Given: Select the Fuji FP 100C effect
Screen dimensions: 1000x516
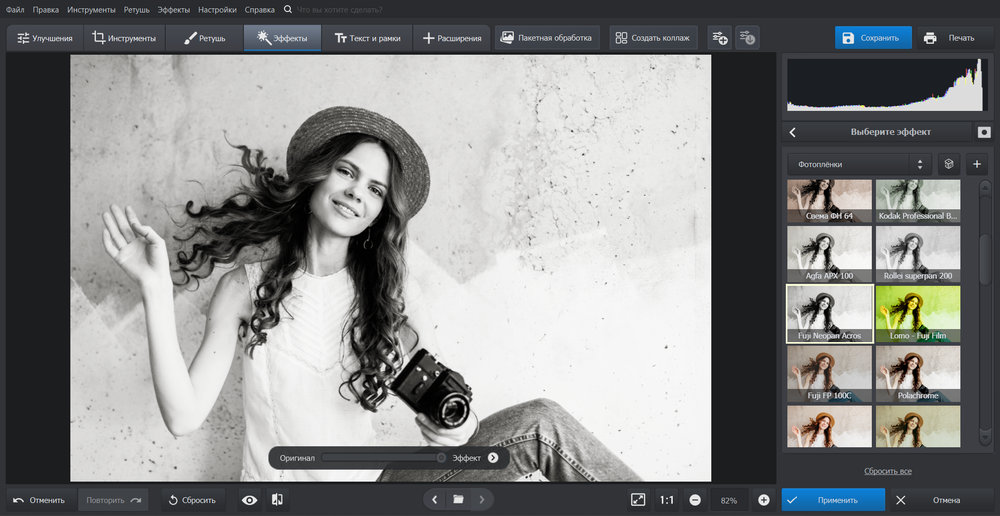Looking at the screenshot, I should click(x=829, y=374).
